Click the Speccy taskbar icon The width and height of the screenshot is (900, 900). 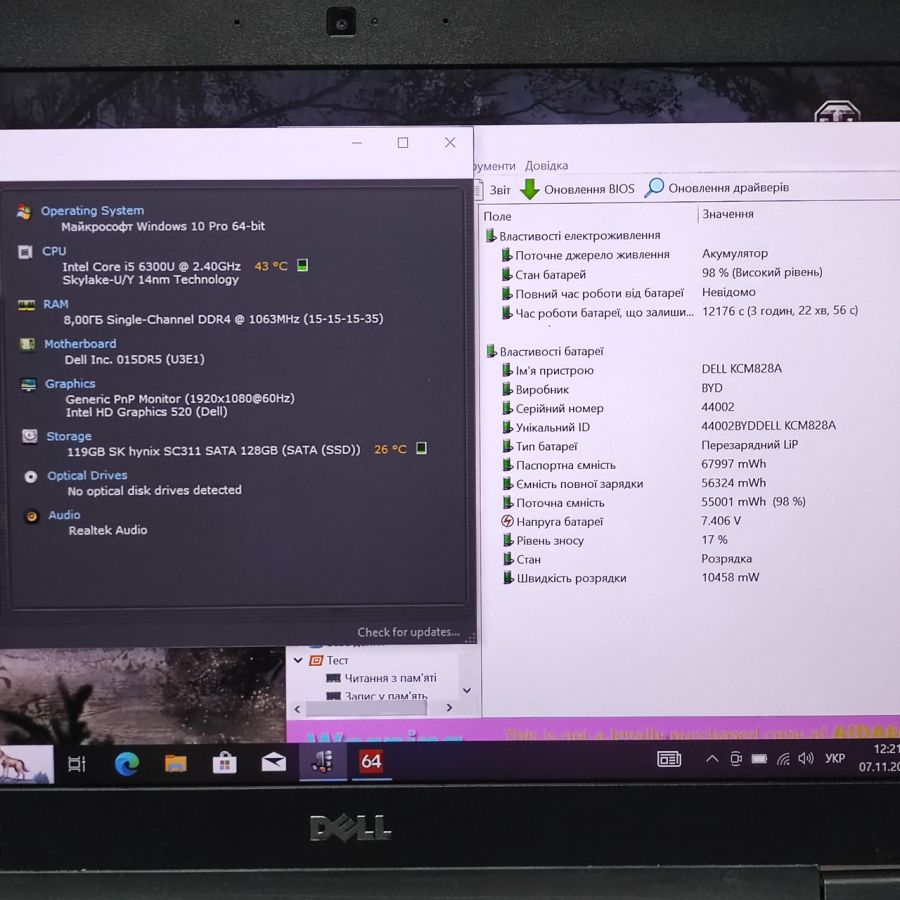coord(323,762)
